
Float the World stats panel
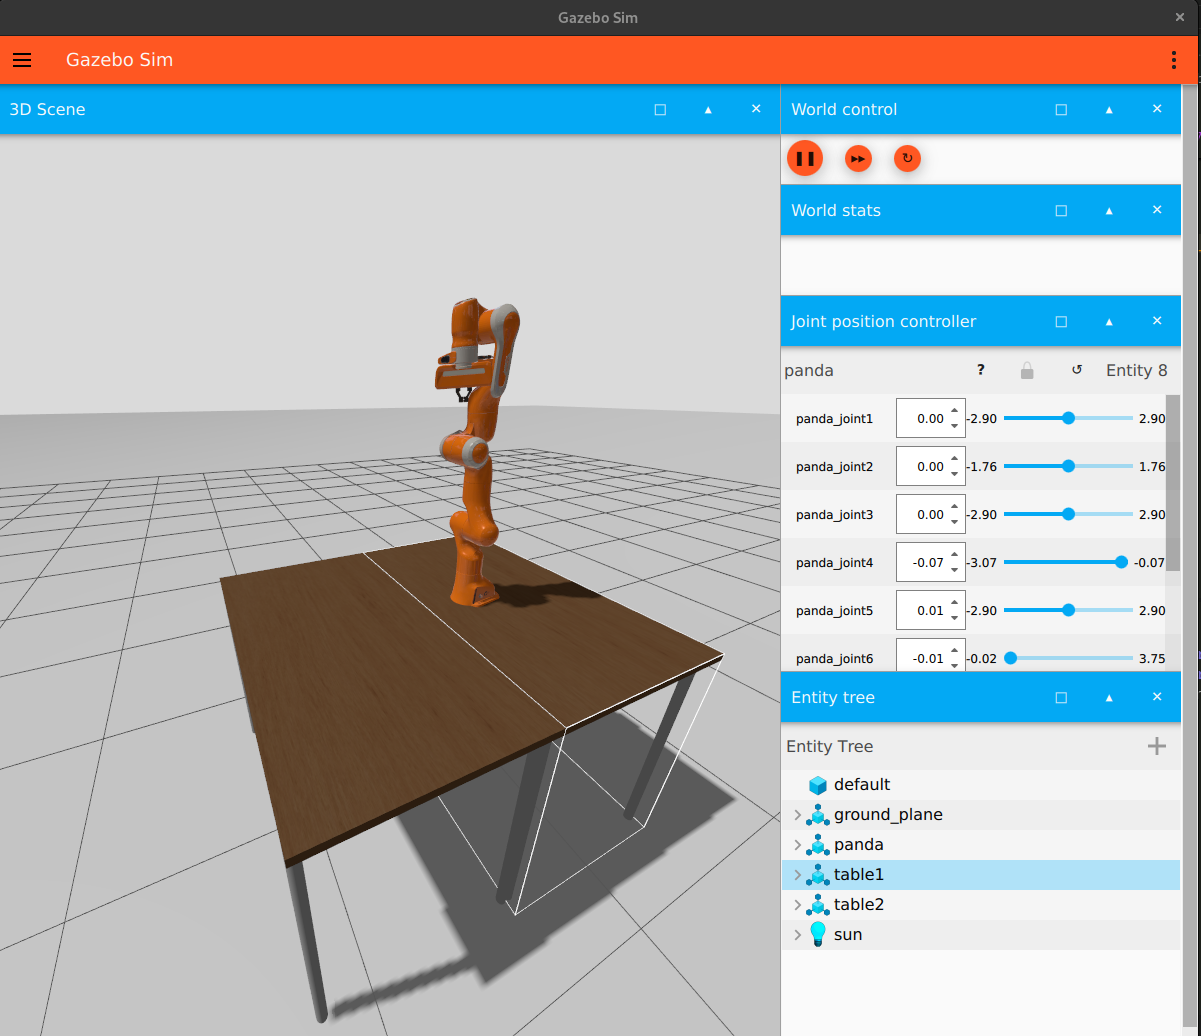[1061, 210]
